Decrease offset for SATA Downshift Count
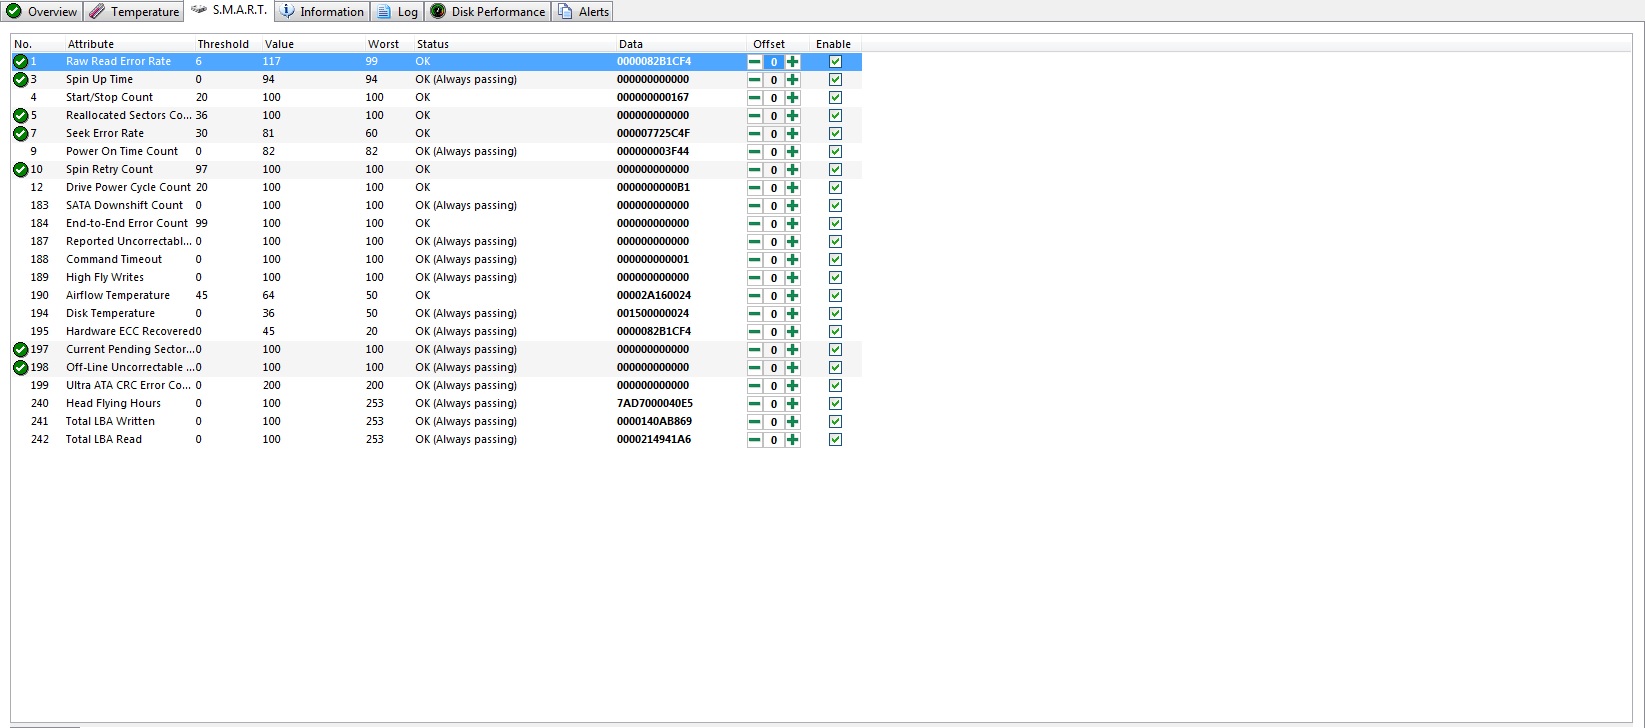The height and width of the screenshot is (728, 1645). pos(755,206)
